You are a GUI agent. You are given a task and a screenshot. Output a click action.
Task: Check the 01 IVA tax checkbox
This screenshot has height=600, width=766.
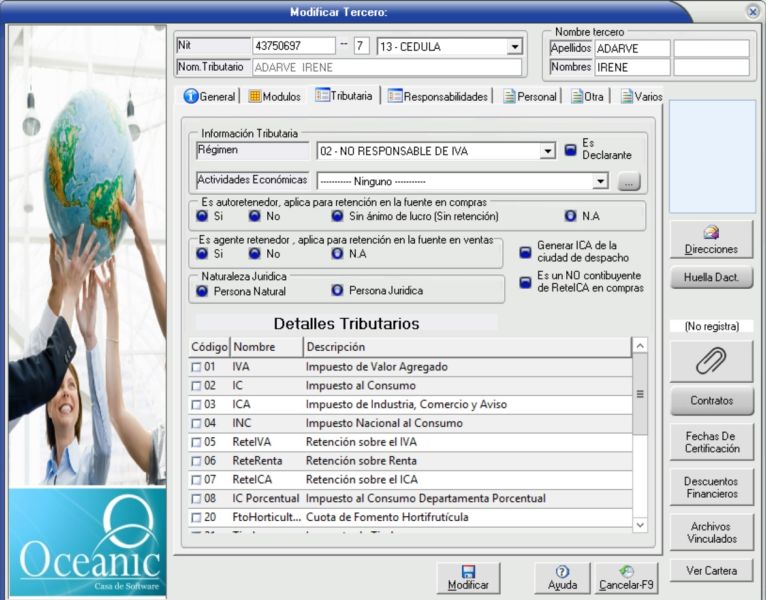[x=197, y=367]
